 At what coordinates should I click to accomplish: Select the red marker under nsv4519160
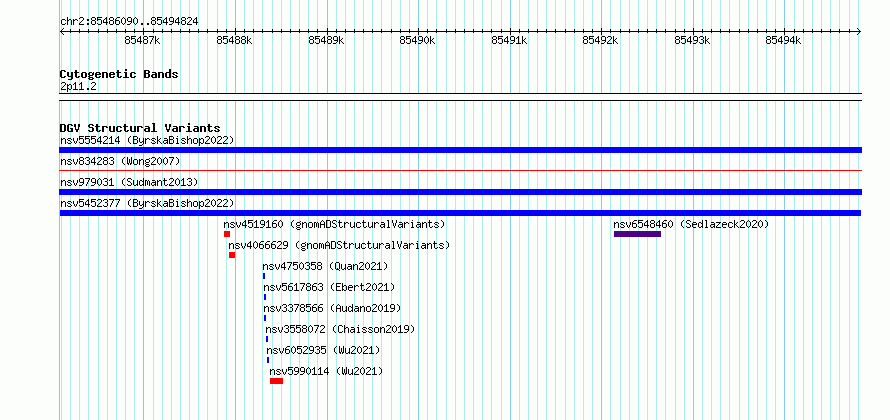point(227,234)
